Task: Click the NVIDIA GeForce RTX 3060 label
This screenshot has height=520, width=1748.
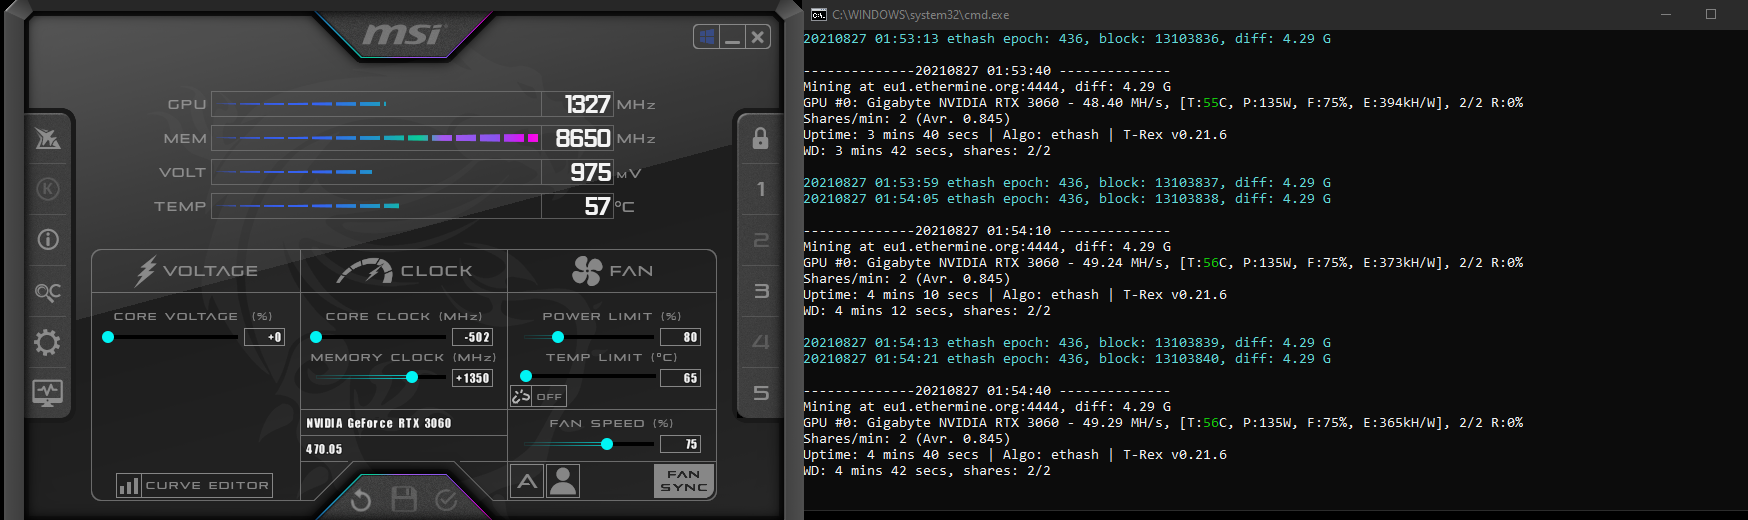Action: click(379, 423)
